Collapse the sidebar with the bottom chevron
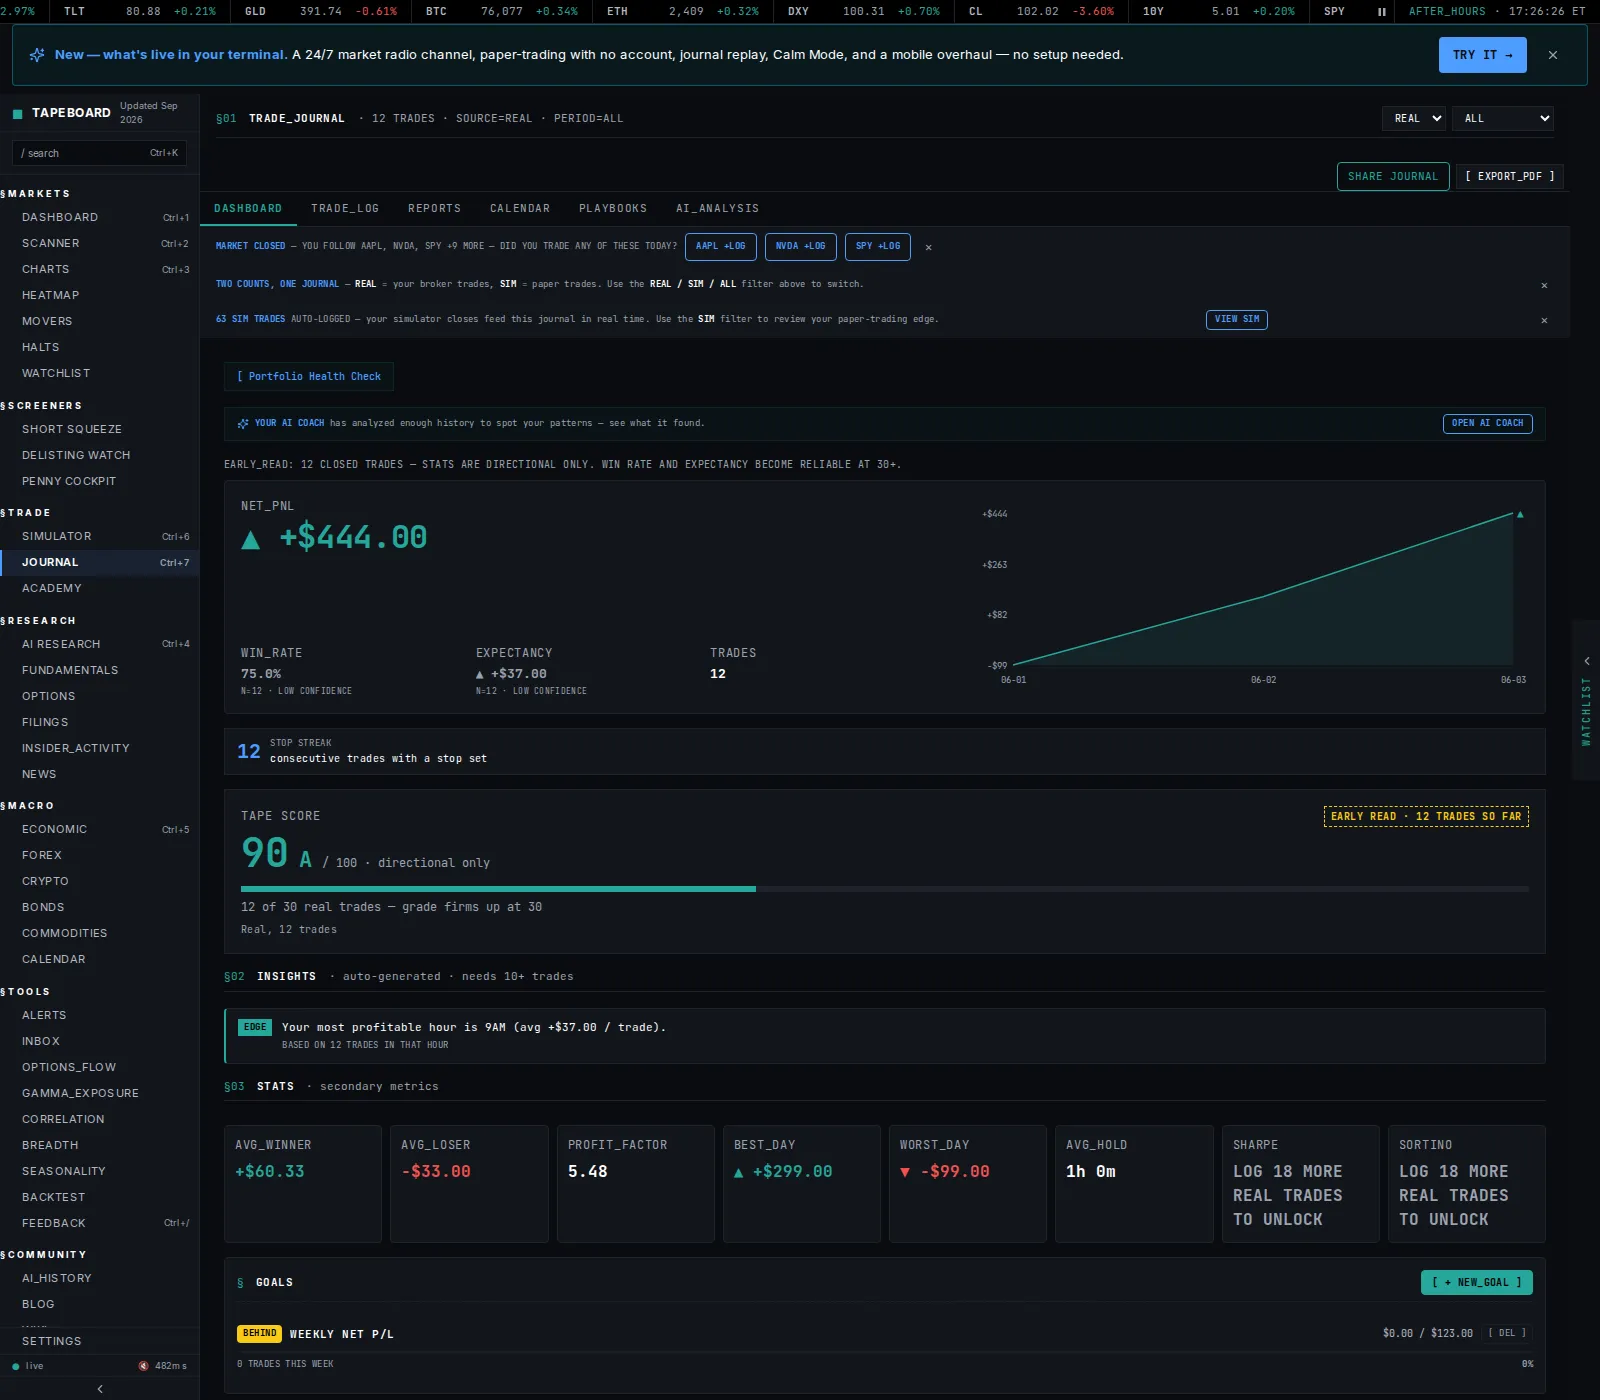The width and height of the screenshot is (1600, 1400). (100, 1389)
